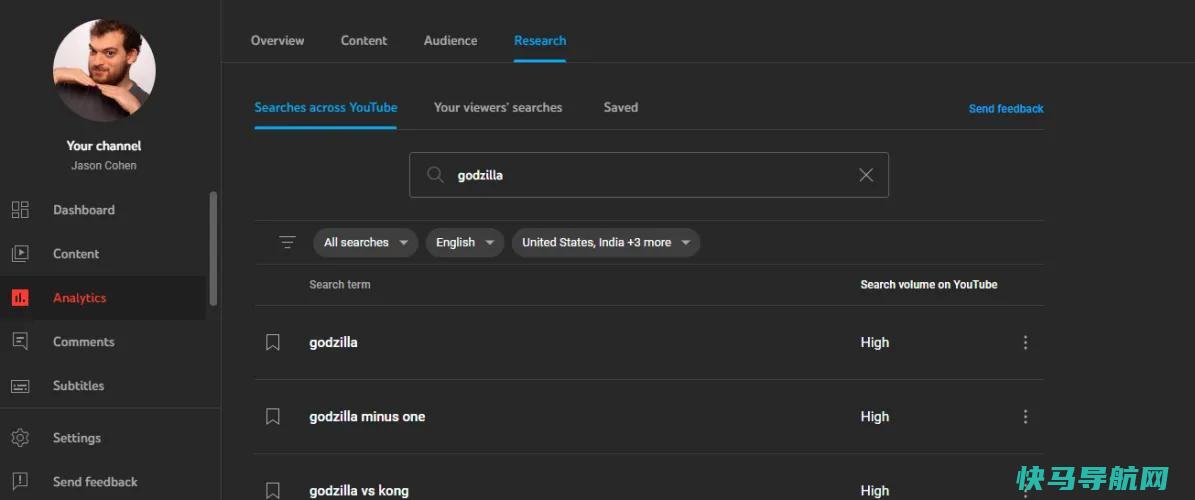Bookmark the 'godzilla minus one' term
Viewport: 1195px width, 500px height.
pyautogui.click(x=273, y=416)
